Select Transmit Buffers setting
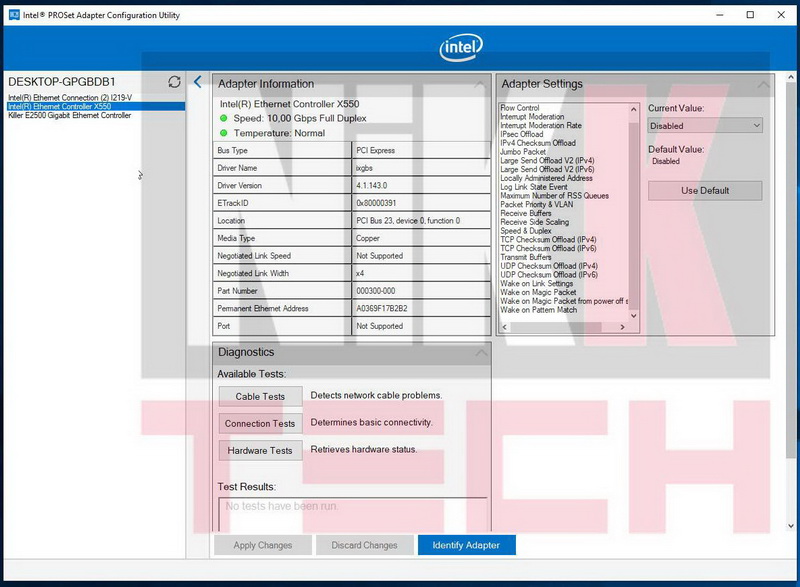 [526, 257]
